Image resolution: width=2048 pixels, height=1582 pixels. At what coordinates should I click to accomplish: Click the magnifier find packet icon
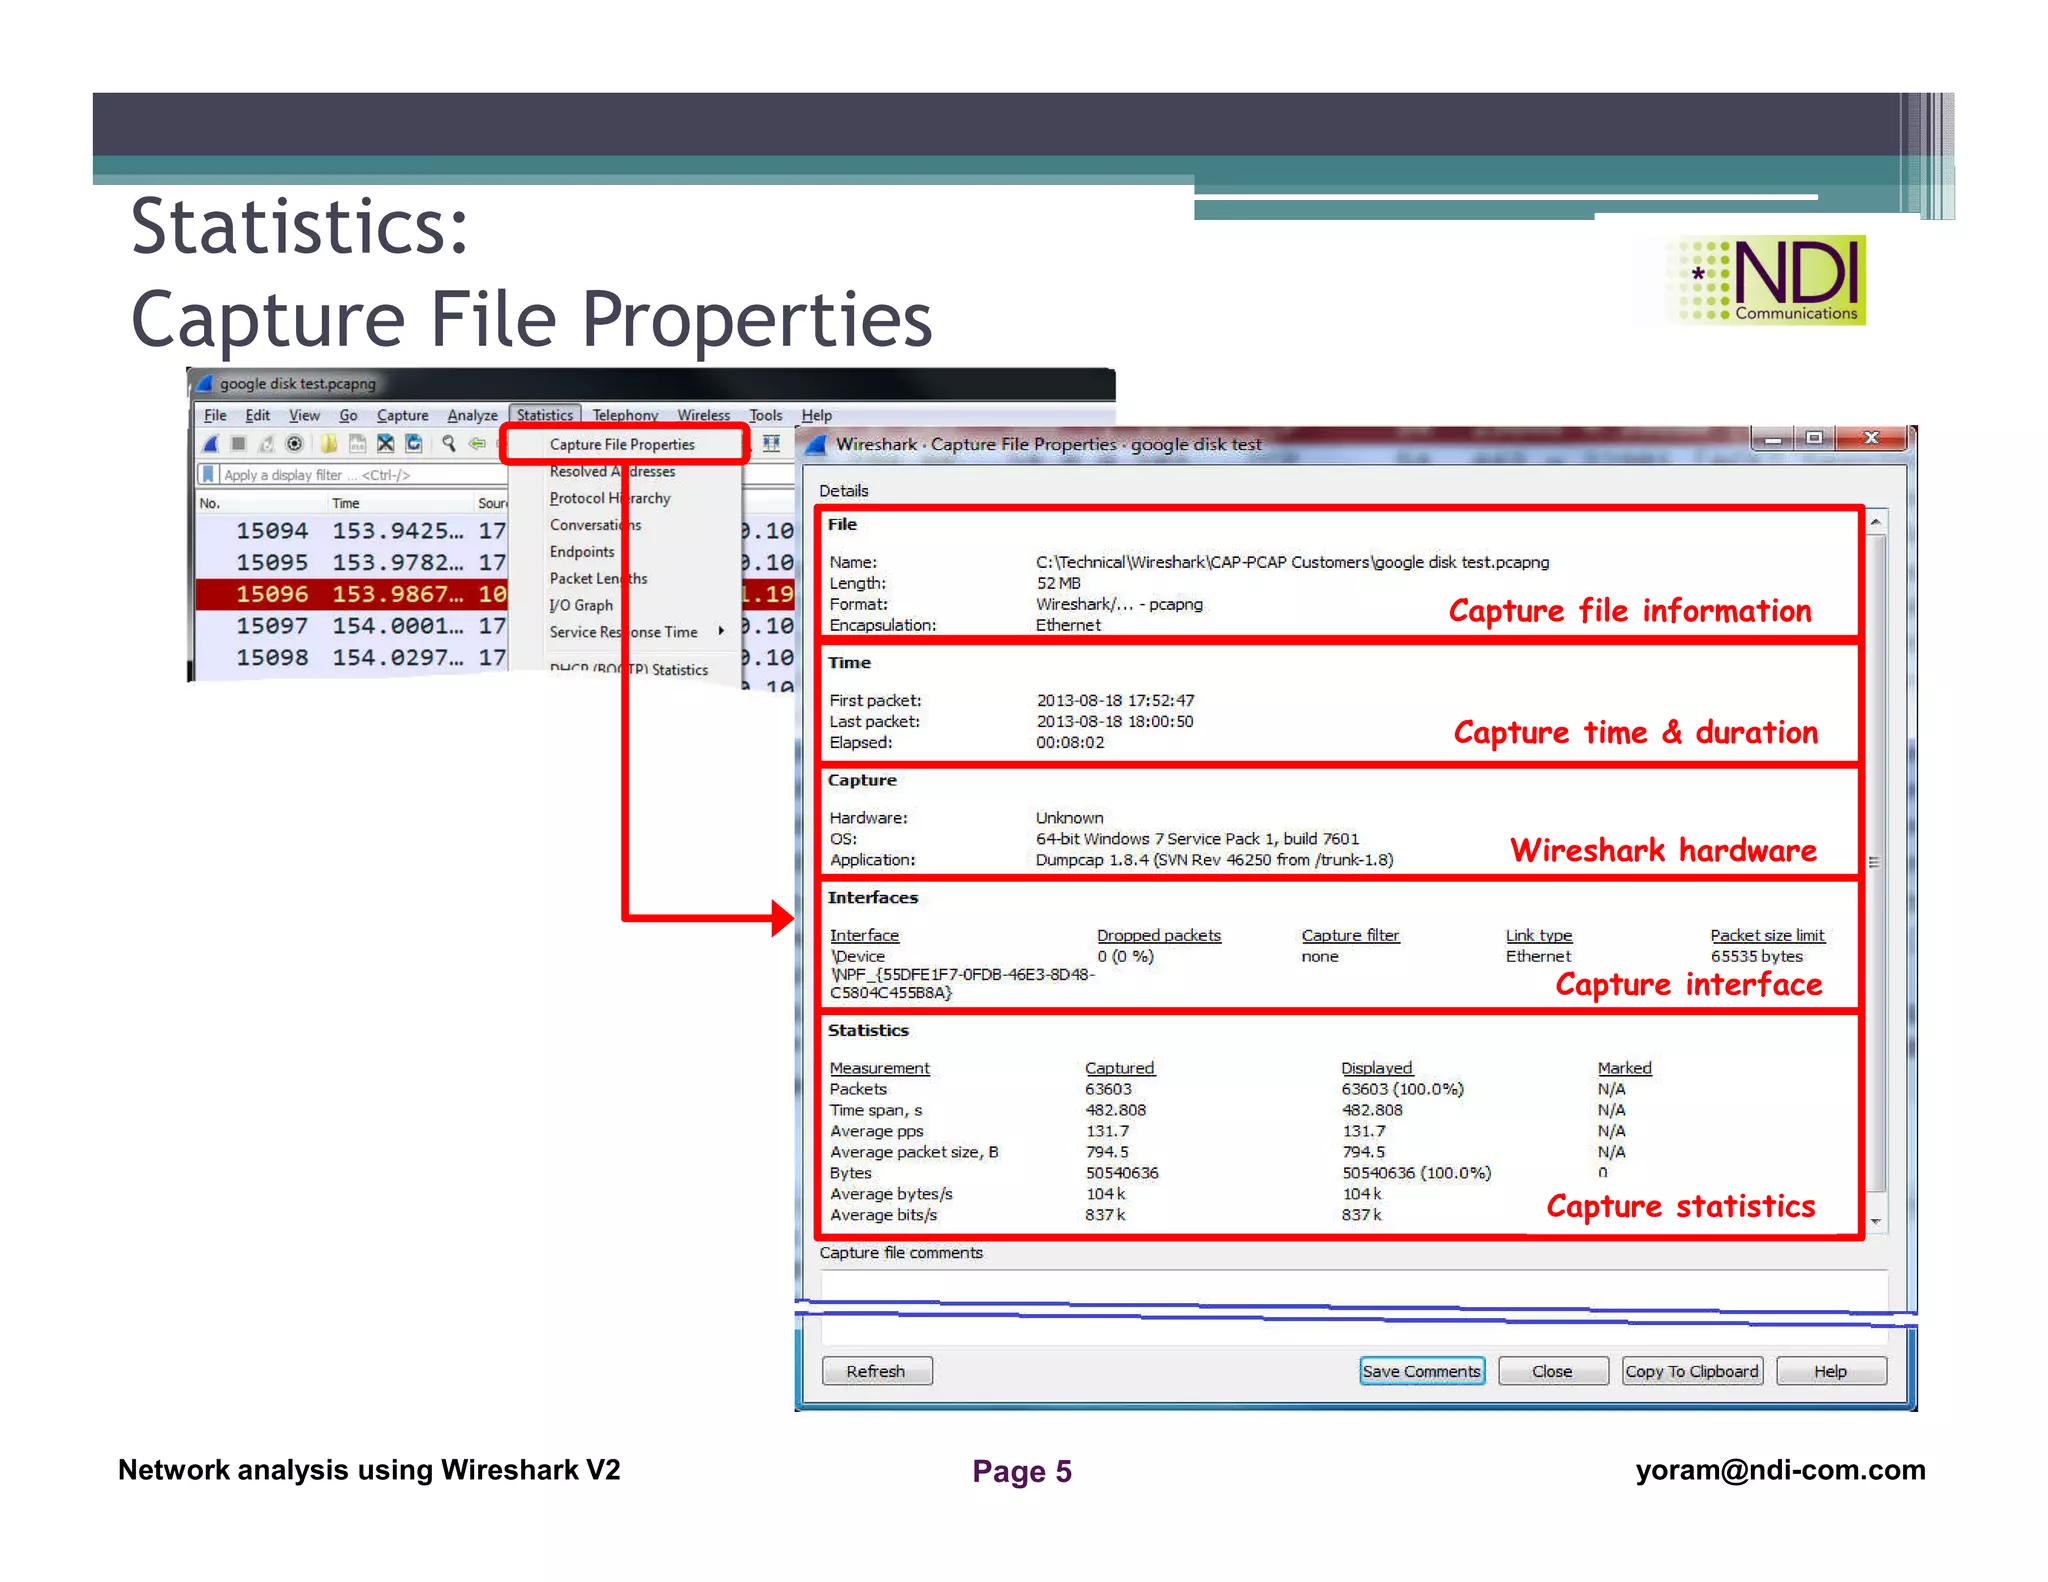449,444
